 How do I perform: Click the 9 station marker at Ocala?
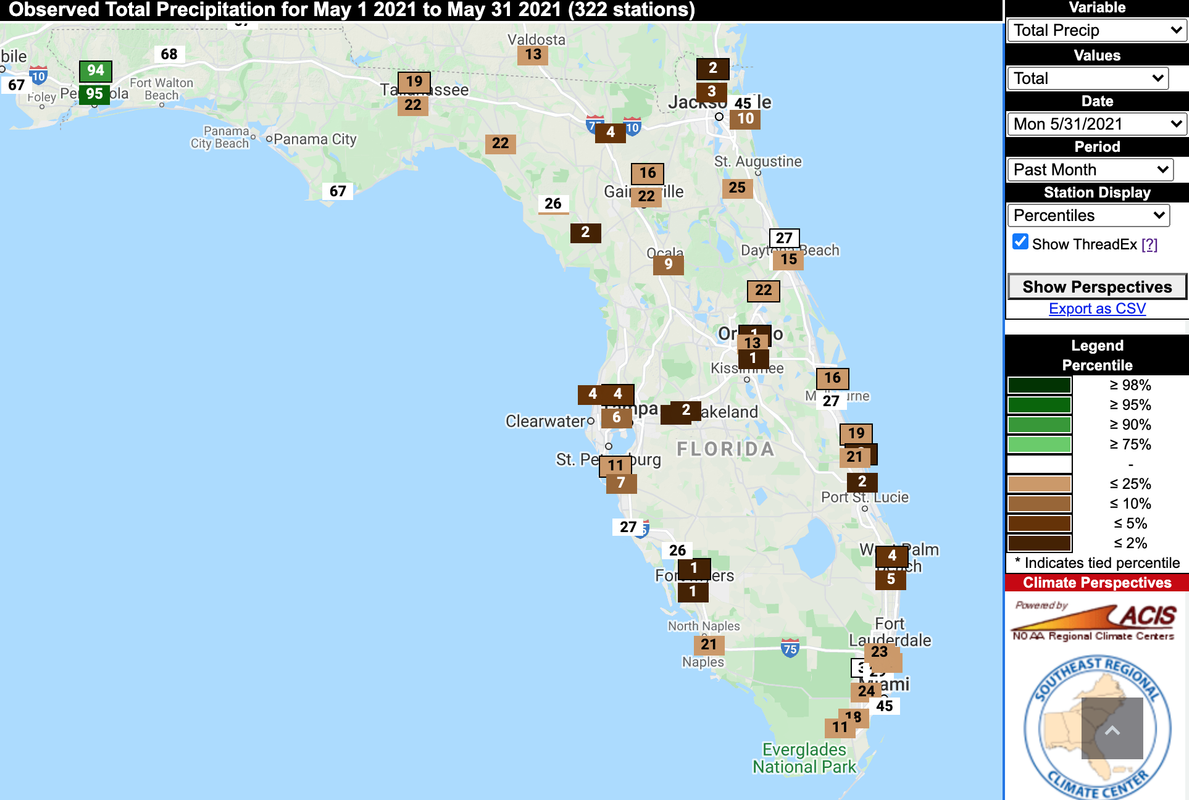coord(668,265)
